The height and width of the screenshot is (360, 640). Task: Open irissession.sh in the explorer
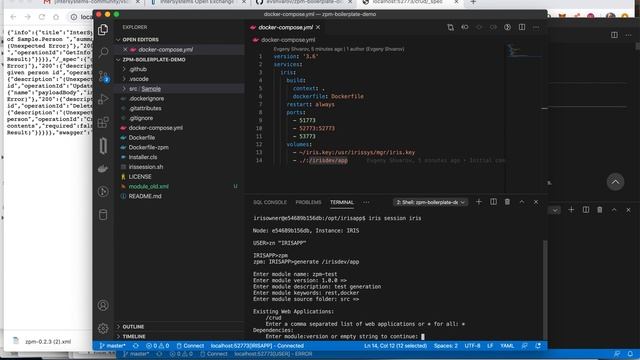point(146,167)
